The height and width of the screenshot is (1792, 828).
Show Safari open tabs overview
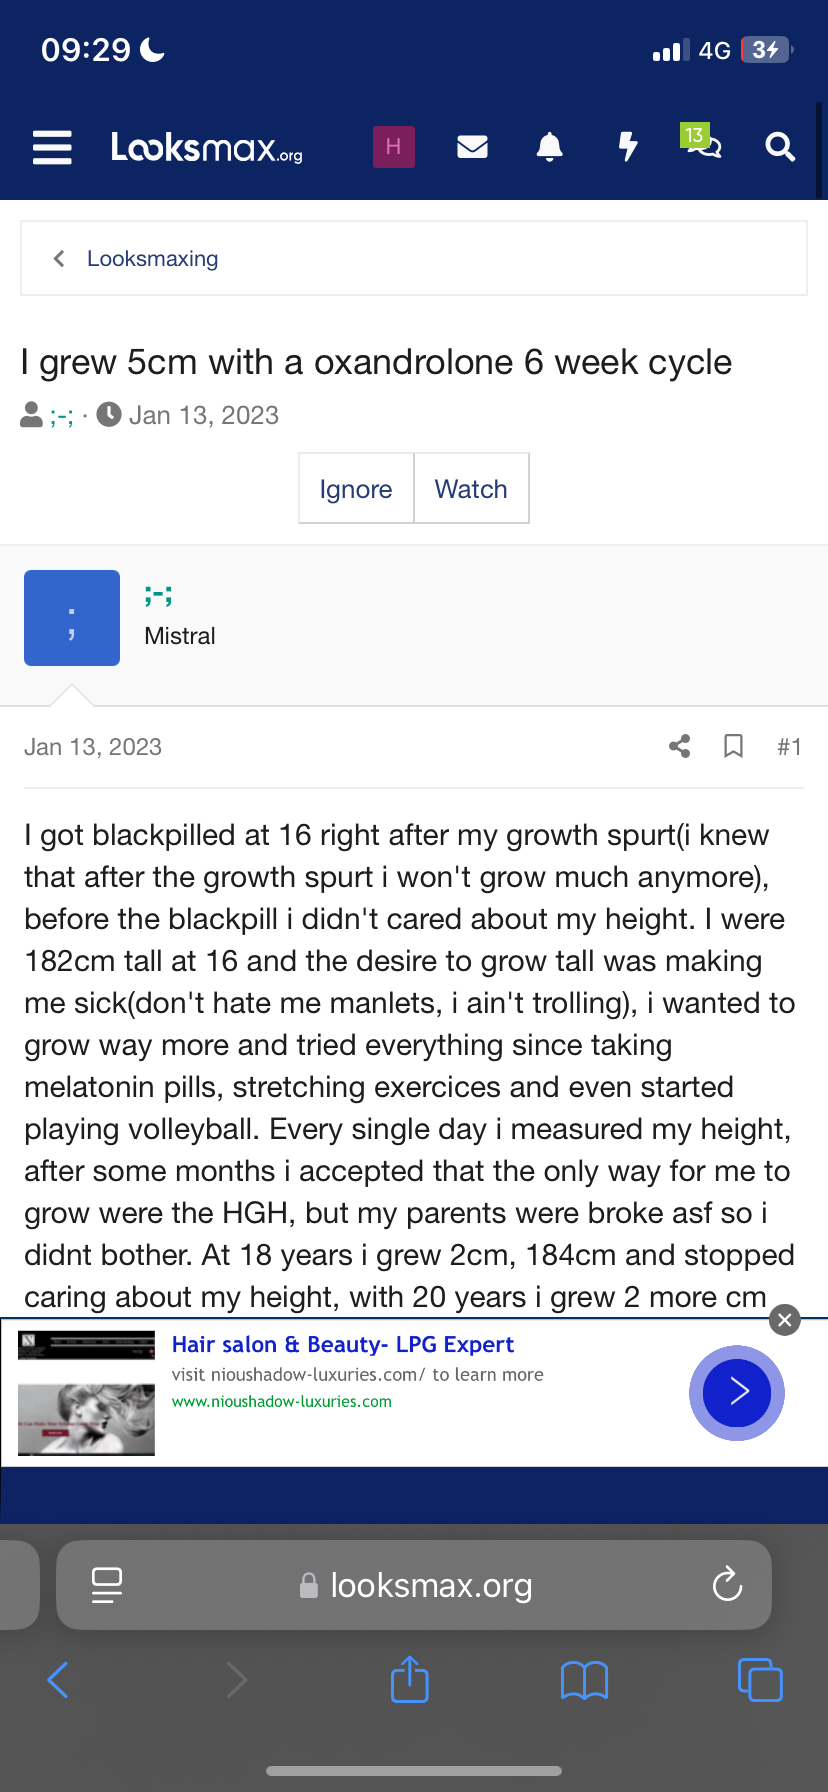pyautogui.click(x=760, y=1680)
